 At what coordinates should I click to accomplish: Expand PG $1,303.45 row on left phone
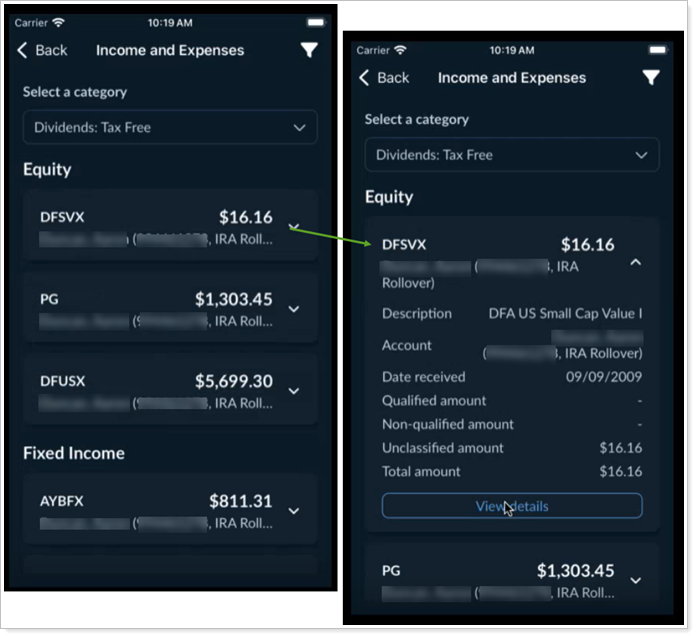tap(293, 309)
